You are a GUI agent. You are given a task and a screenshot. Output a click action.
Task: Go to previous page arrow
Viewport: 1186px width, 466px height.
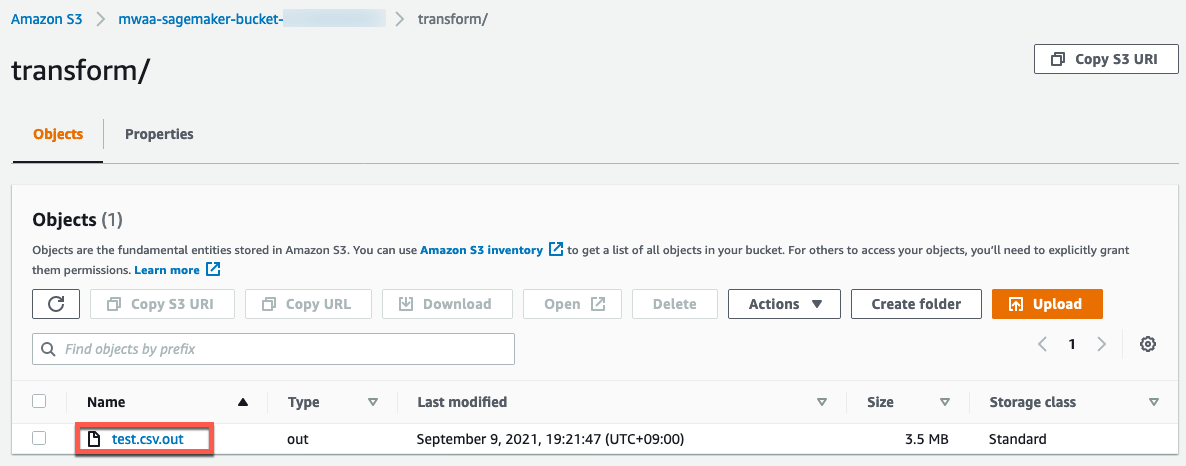[1042, 344]
